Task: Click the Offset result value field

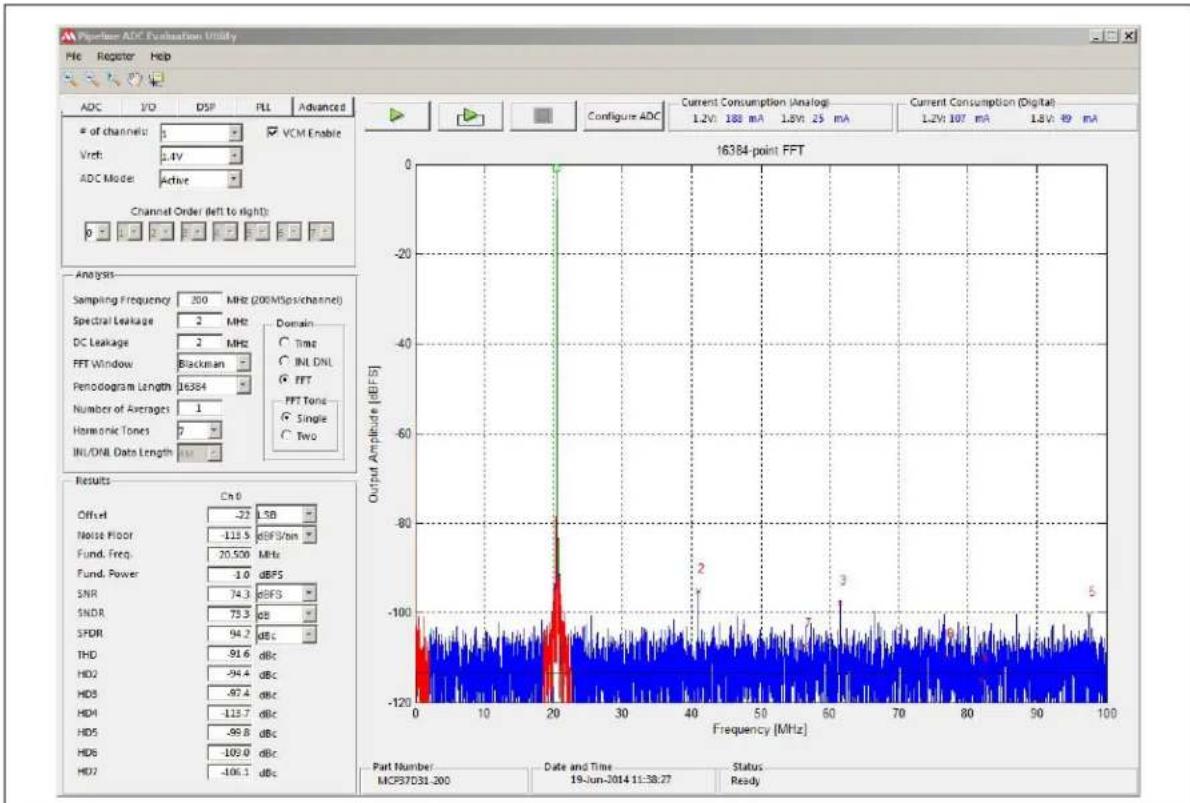Action: tap(230, 515)
